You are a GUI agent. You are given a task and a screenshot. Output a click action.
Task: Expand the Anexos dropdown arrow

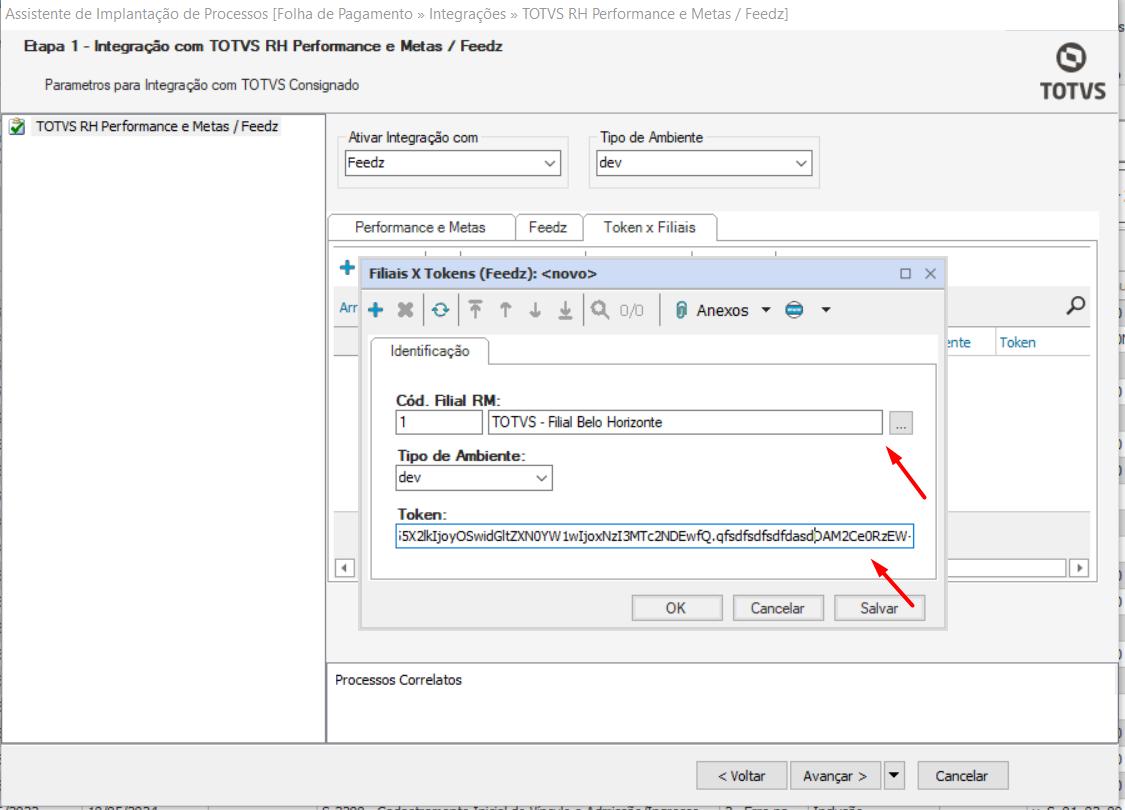(x=766, y=310)
